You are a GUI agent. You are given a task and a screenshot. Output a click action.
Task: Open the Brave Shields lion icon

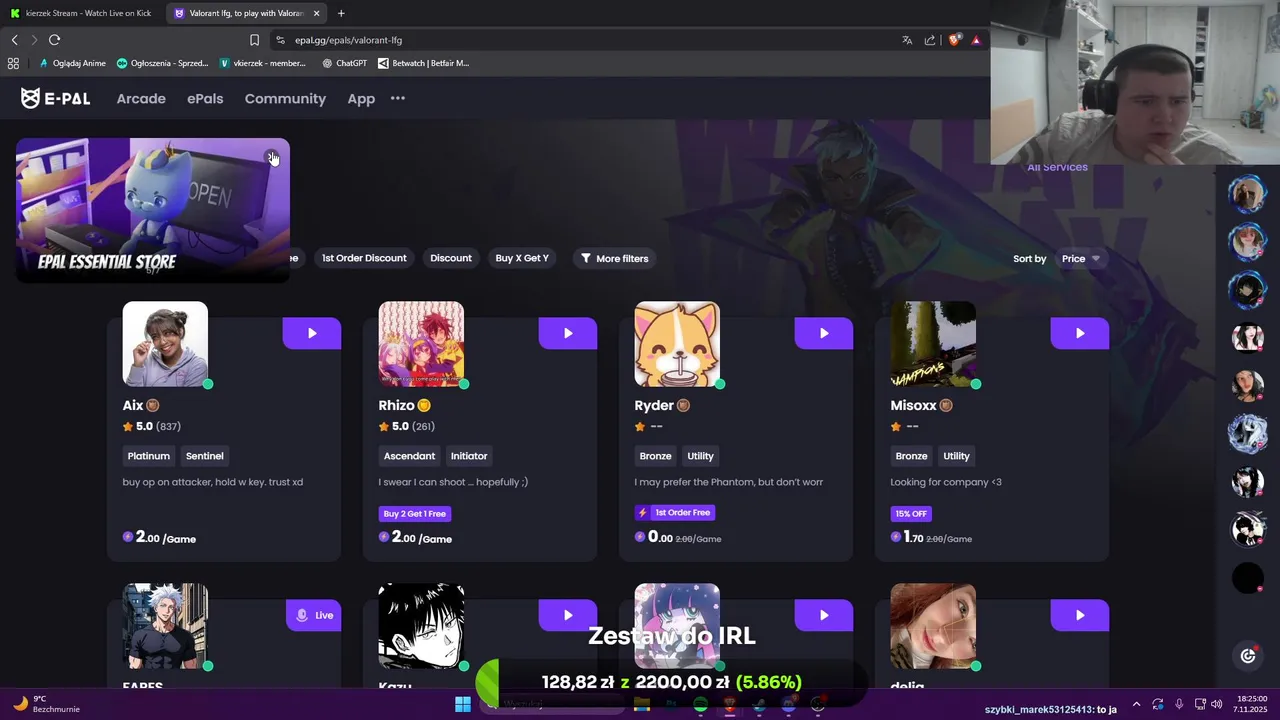(x=955, y=40)
